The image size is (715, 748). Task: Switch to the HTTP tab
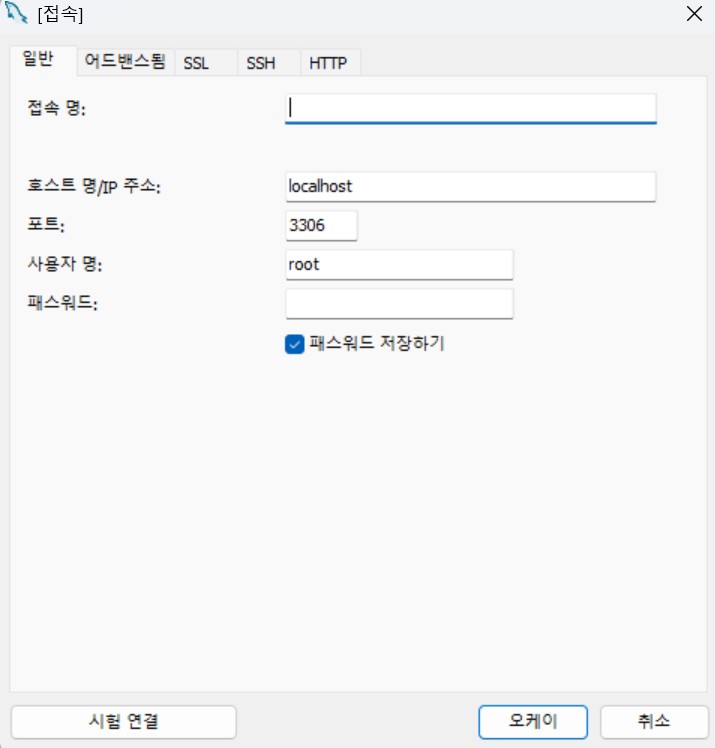point(330,62)
